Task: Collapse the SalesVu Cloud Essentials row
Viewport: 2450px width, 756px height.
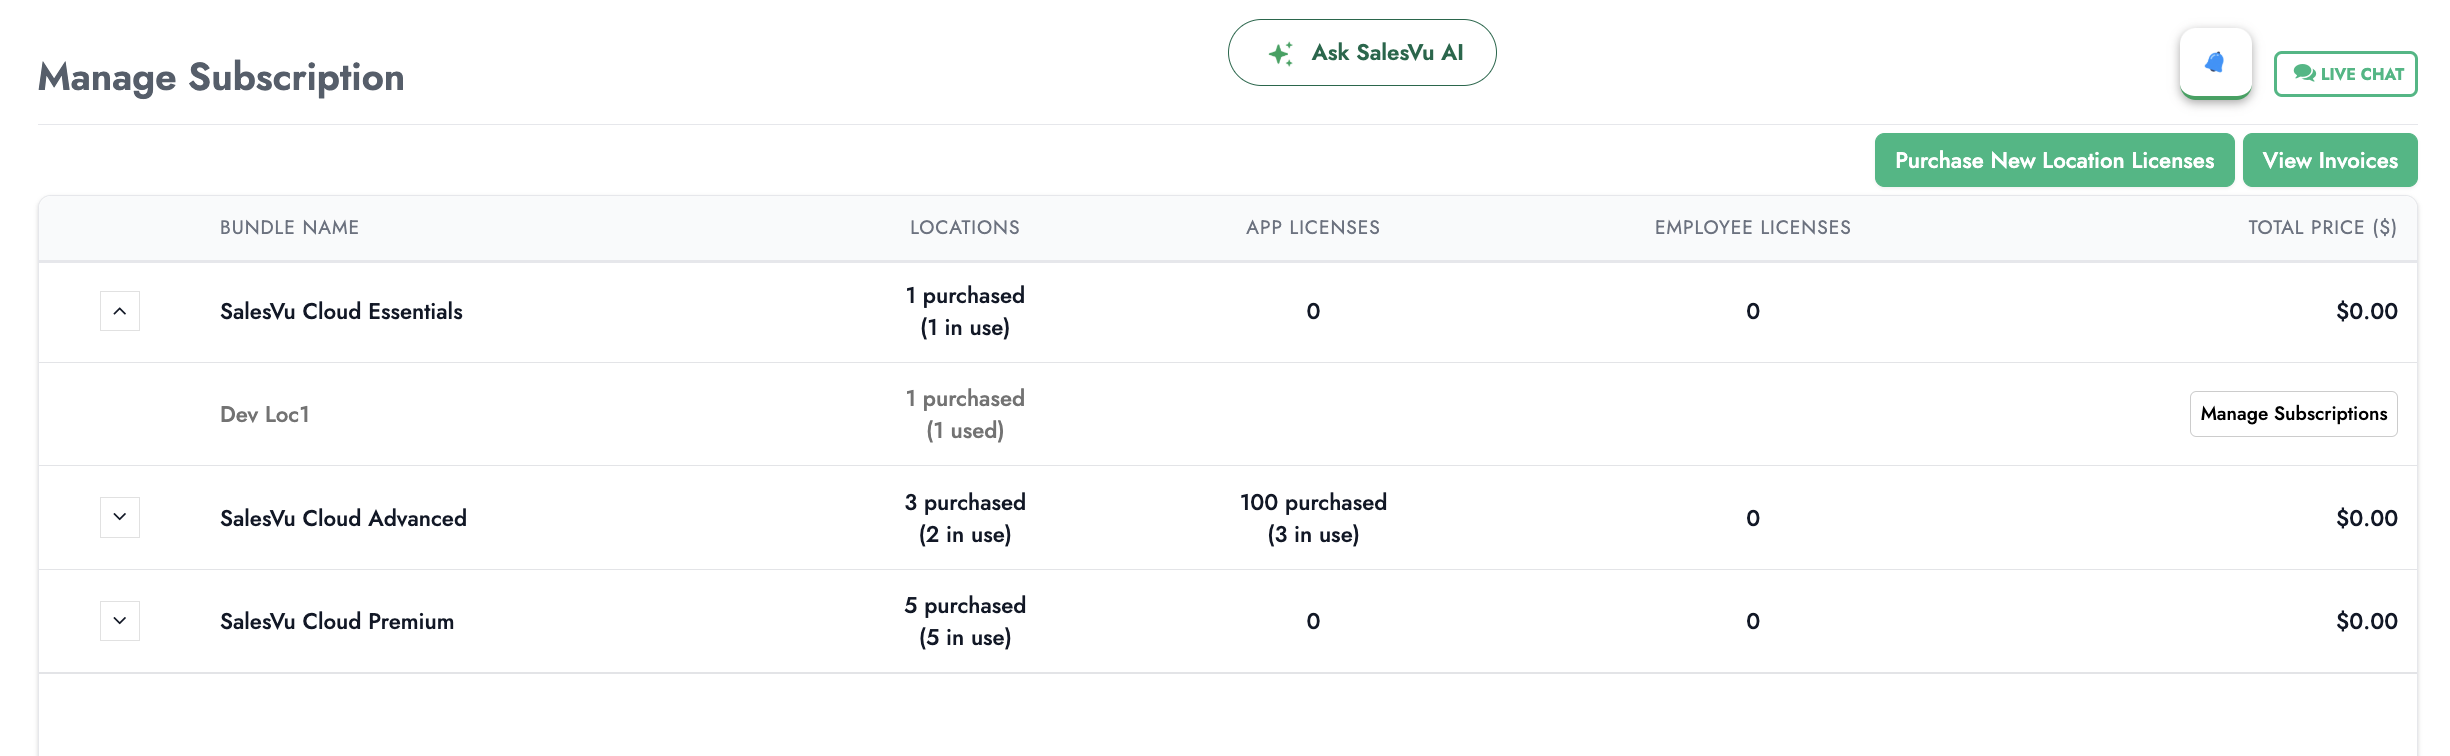Action: (x=120, y=311)
